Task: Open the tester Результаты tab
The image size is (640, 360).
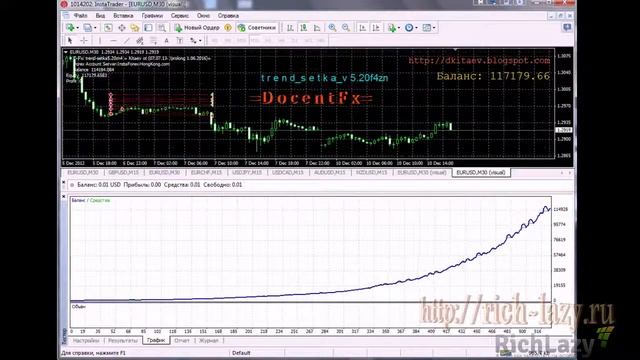Action: (123, 340)
